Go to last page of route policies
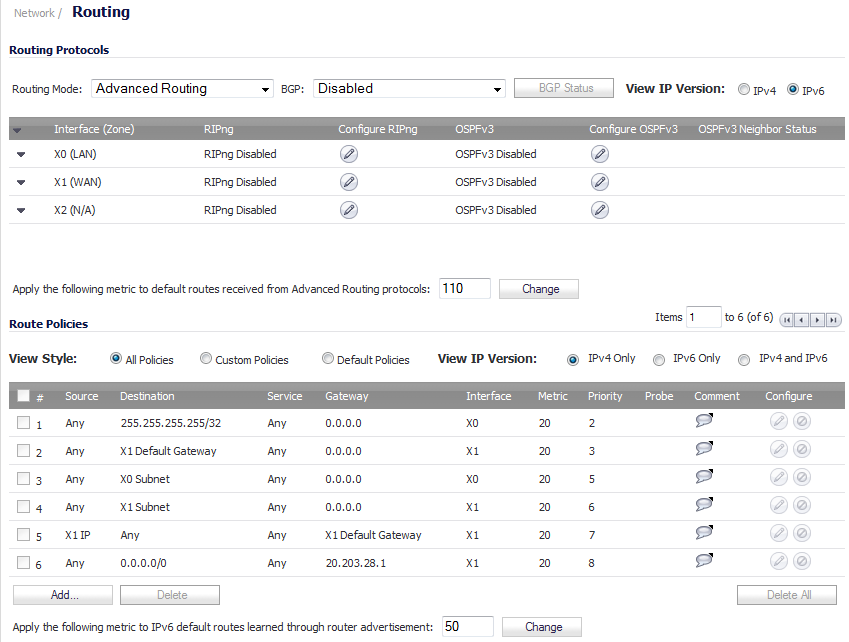 pos(833,319)
